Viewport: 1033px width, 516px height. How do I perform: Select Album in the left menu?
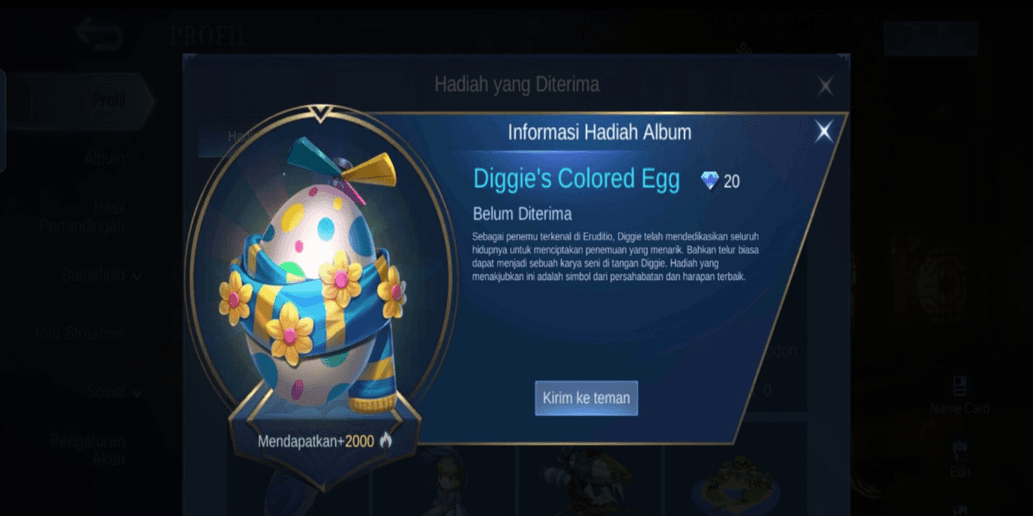(x=104, y=158)
